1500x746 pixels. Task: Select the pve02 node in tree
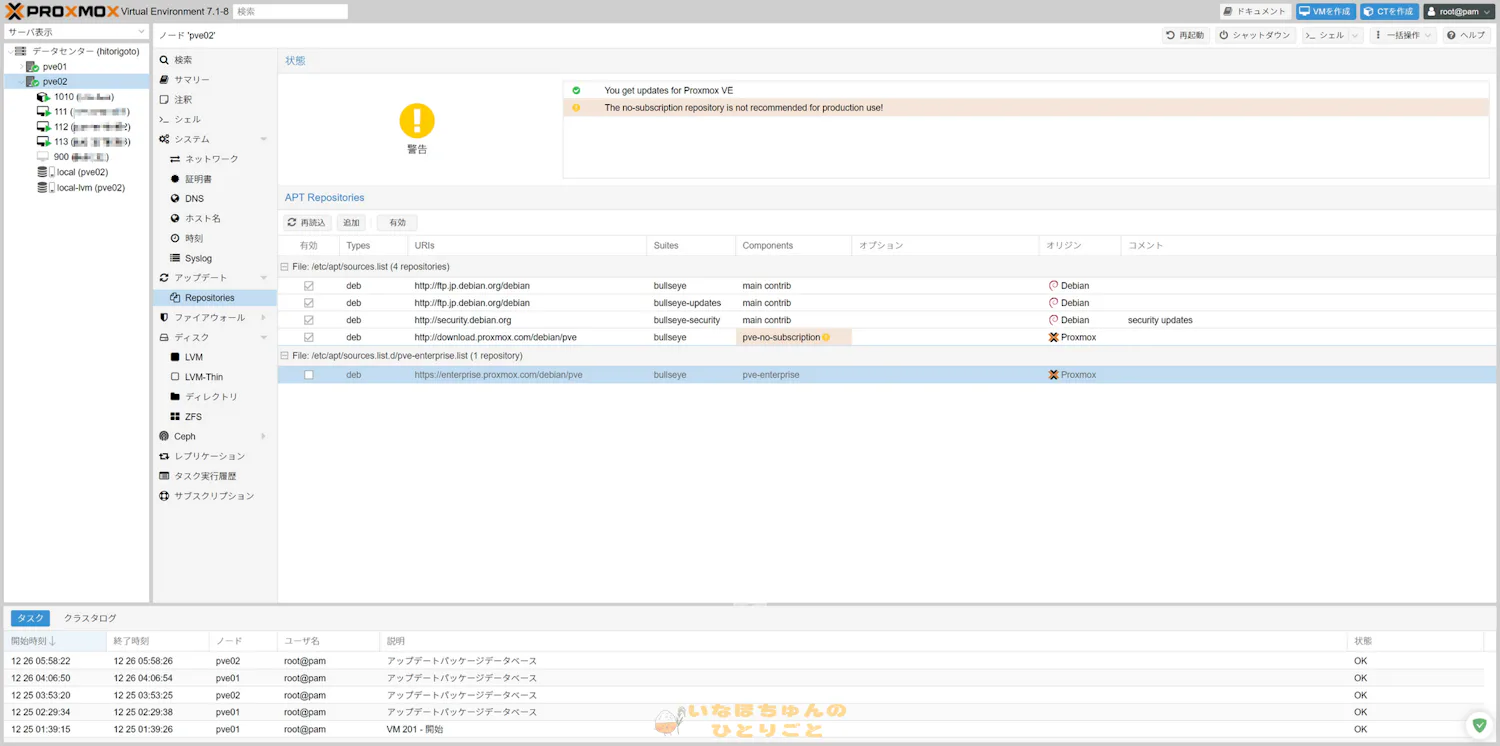click(76, 82)
